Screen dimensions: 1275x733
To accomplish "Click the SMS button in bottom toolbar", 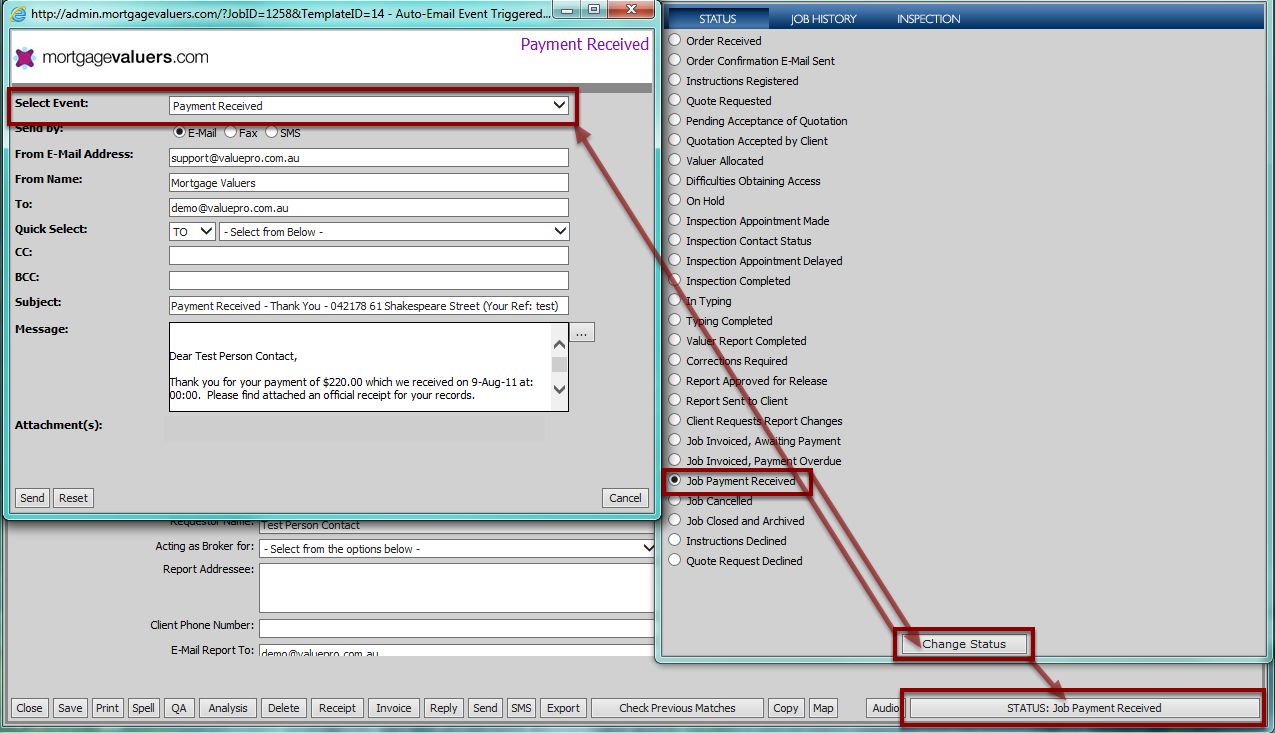I will (x=521, y=708).
